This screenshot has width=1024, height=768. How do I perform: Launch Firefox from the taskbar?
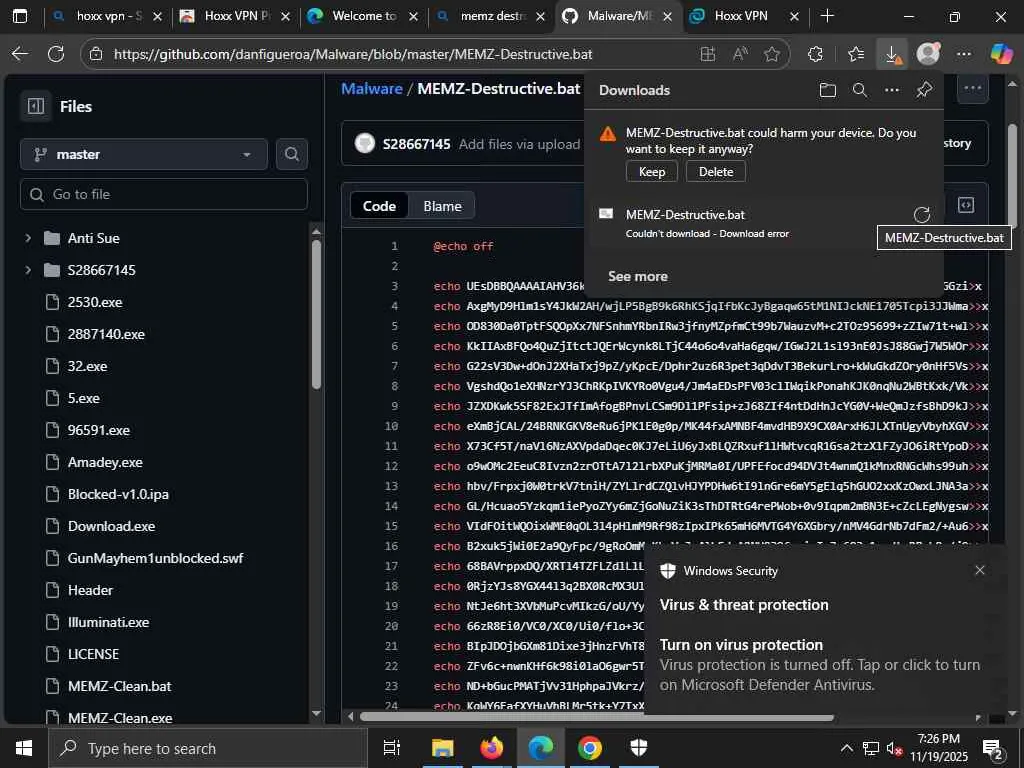tap(491, 748)
